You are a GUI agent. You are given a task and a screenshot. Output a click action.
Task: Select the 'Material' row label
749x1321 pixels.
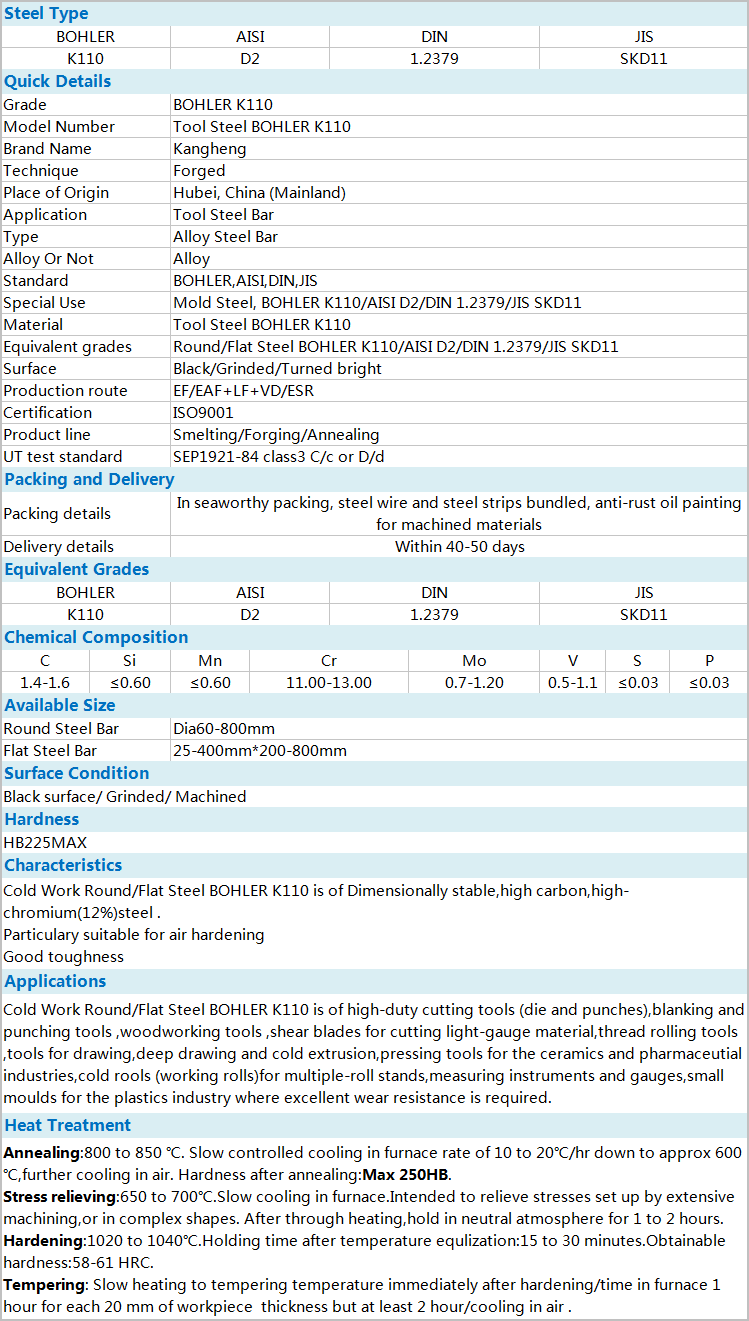pyautogui.click(x=33, y=324)
